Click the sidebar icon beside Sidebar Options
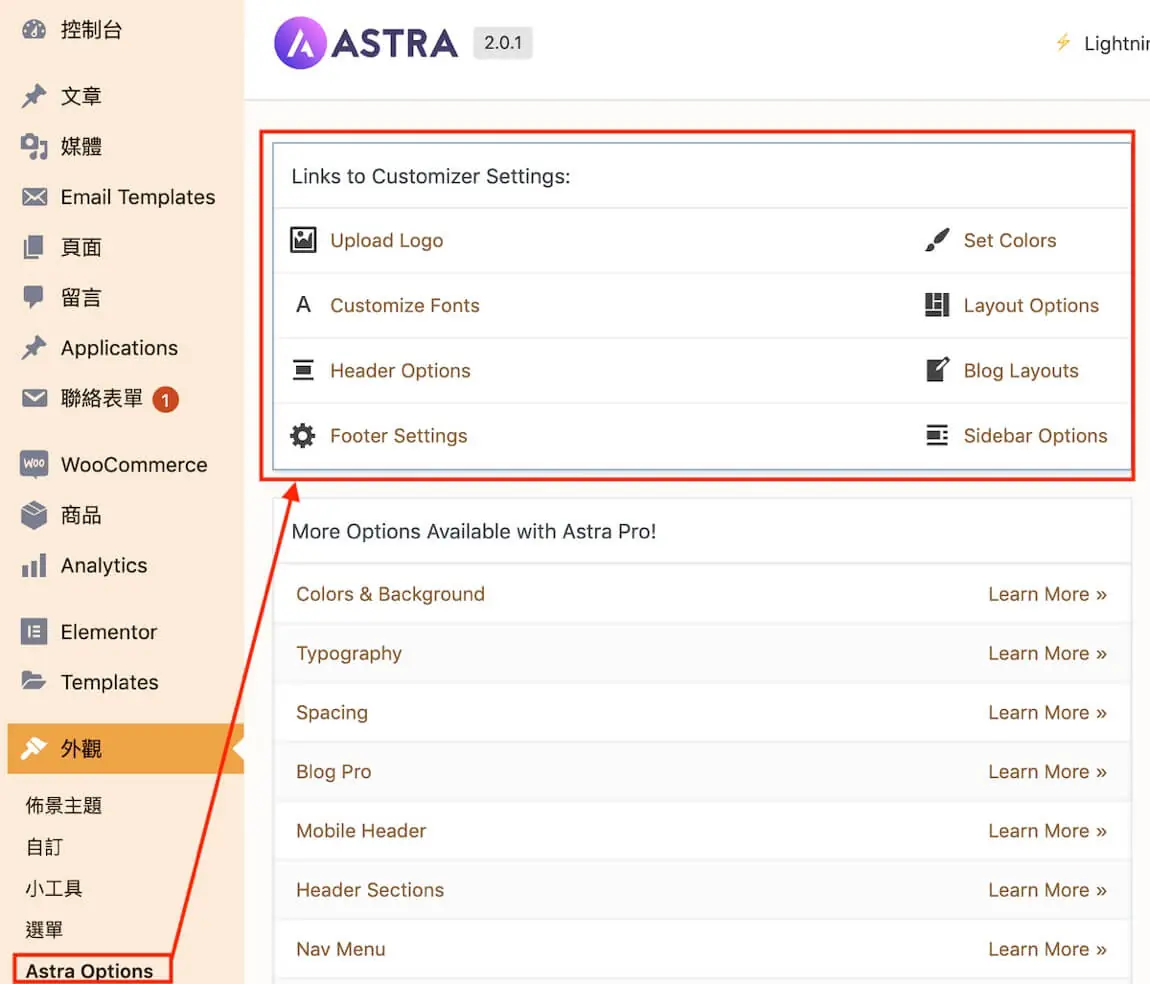This screenshot has width=1150, height=984. pyautogui.click(x=937, y=435)
